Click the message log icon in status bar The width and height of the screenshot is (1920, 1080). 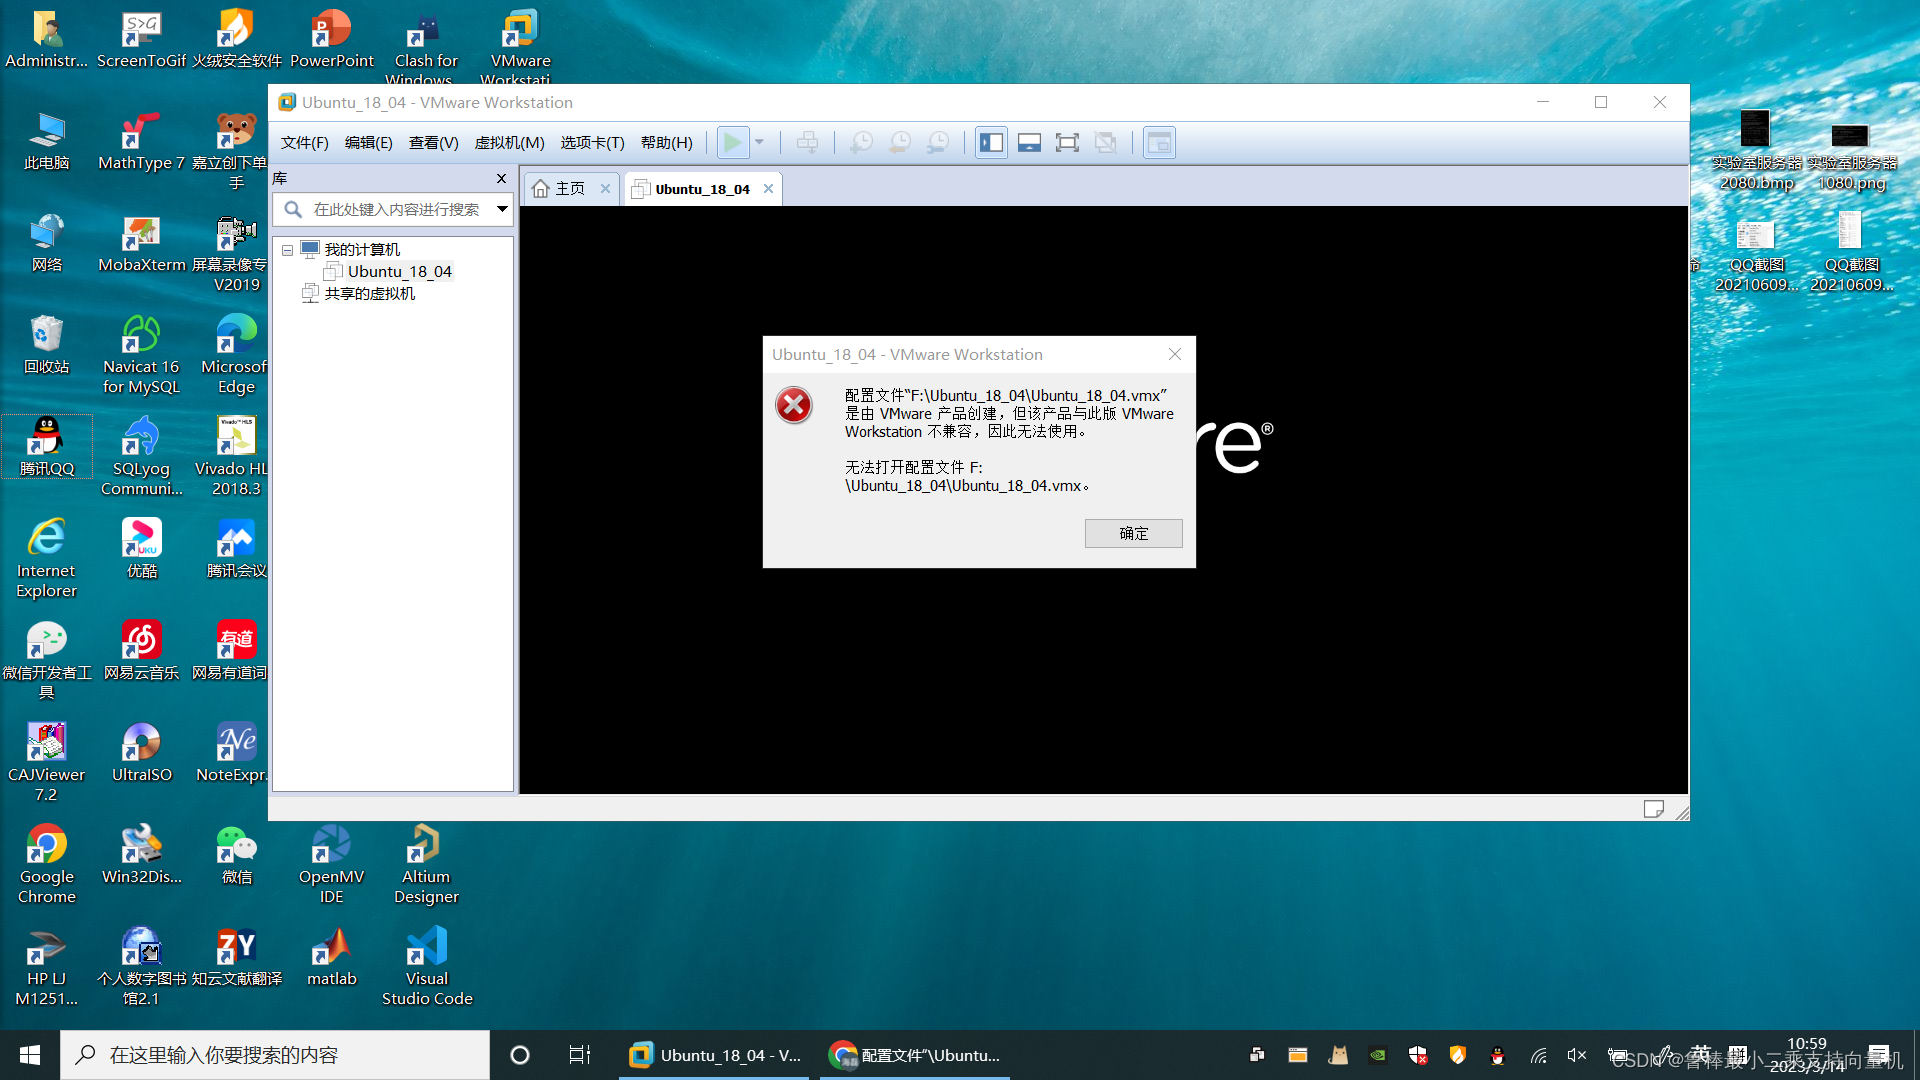[1653, 808]
